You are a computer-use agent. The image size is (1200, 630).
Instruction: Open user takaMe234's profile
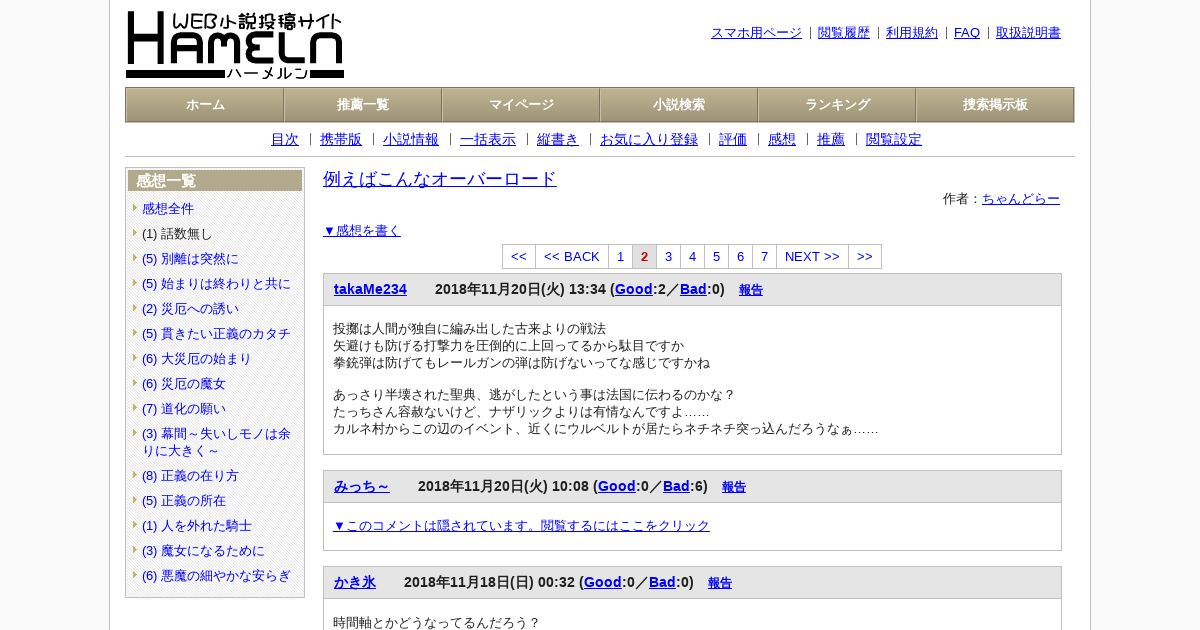click(x=370, y=290)
